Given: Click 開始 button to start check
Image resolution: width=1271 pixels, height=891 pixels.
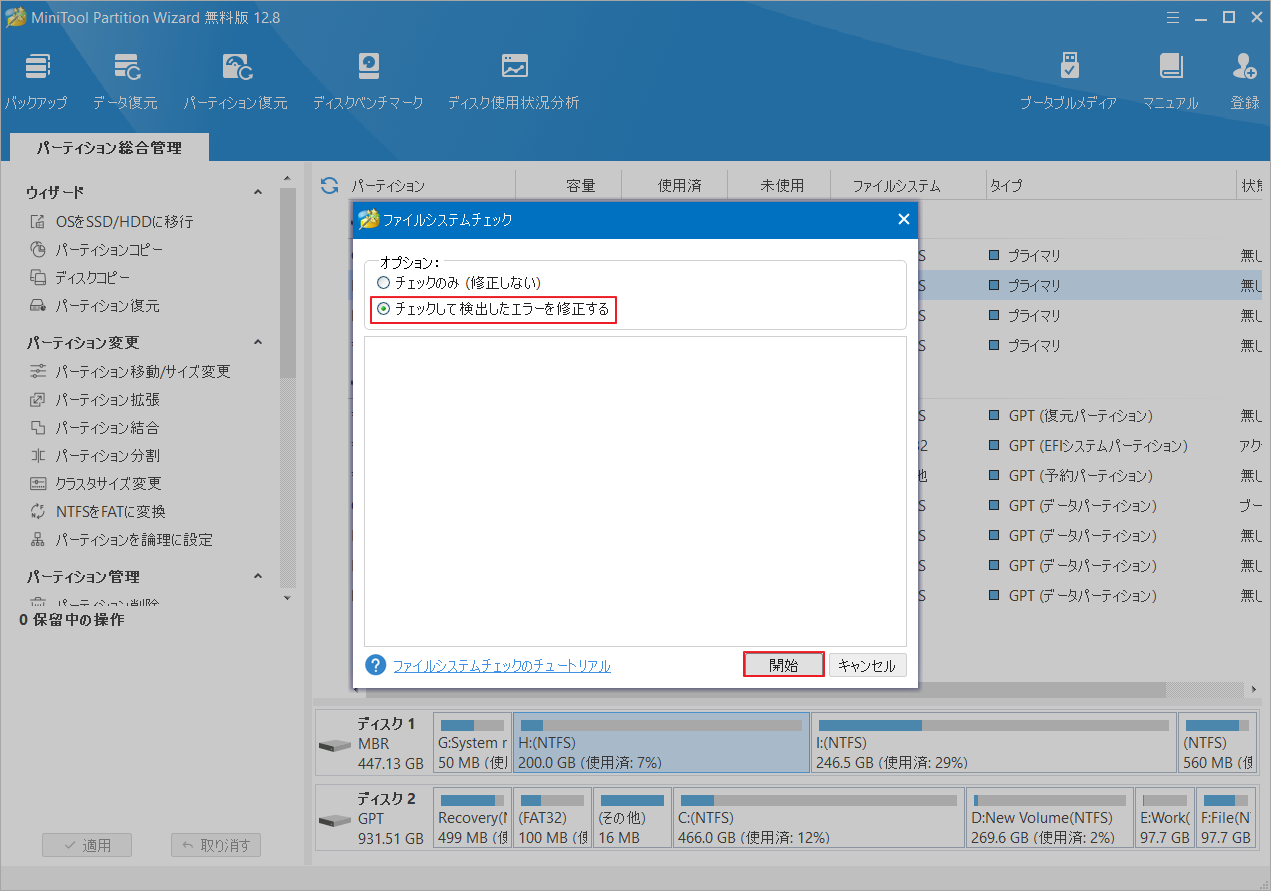Looking at the screenshot, I should pos(784,665).
